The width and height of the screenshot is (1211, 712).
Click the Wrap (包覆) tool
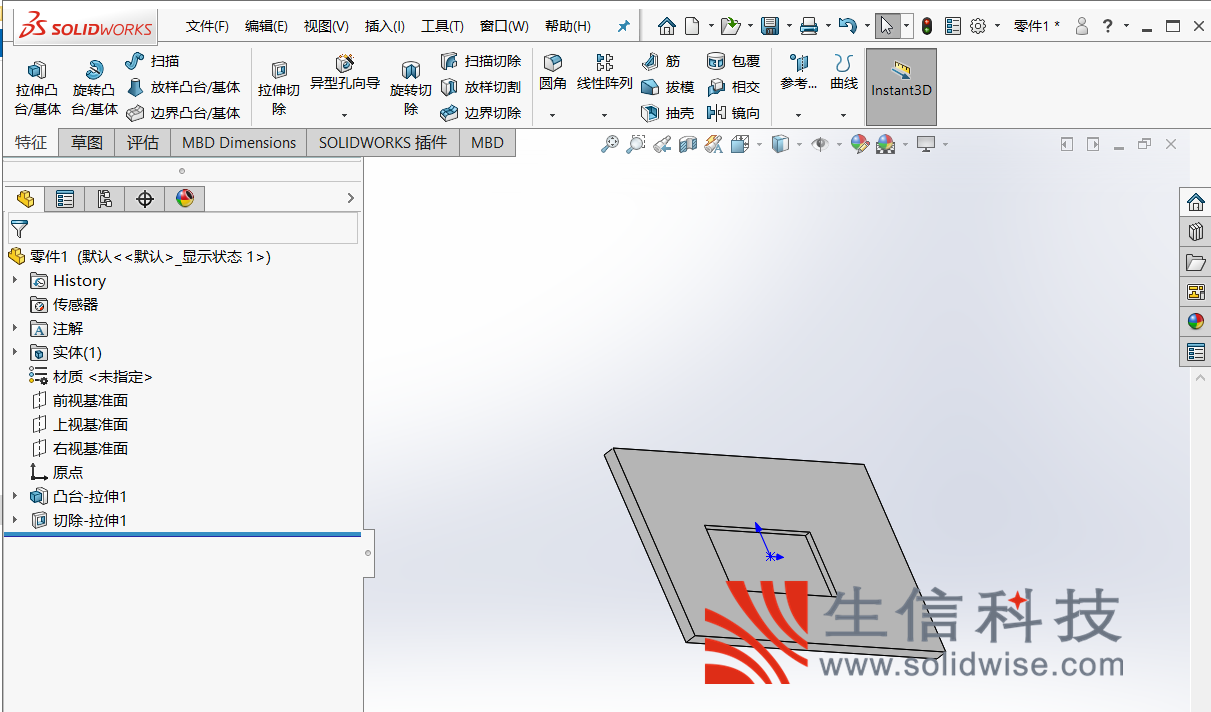[733, 61]
